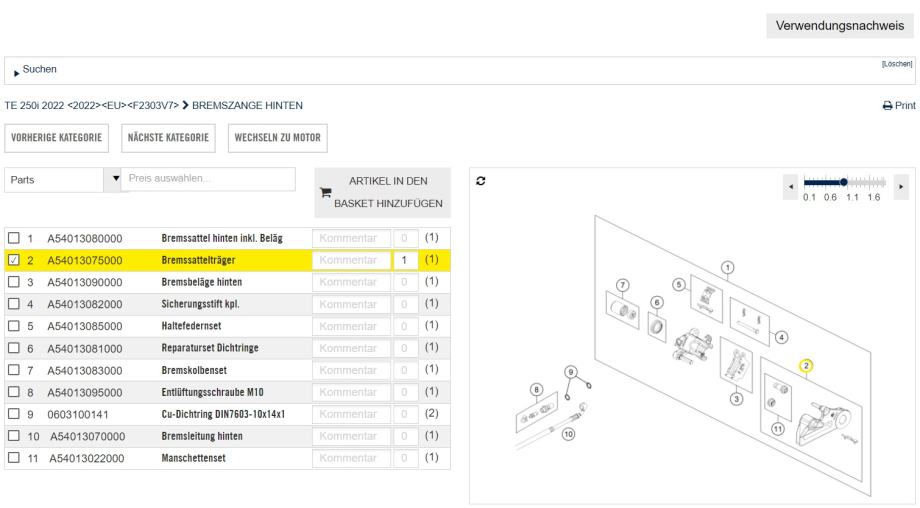This screenshot has width=920, height=508.
Task: Click the zoom slider right arrow
Action: [x=902, y=186]
